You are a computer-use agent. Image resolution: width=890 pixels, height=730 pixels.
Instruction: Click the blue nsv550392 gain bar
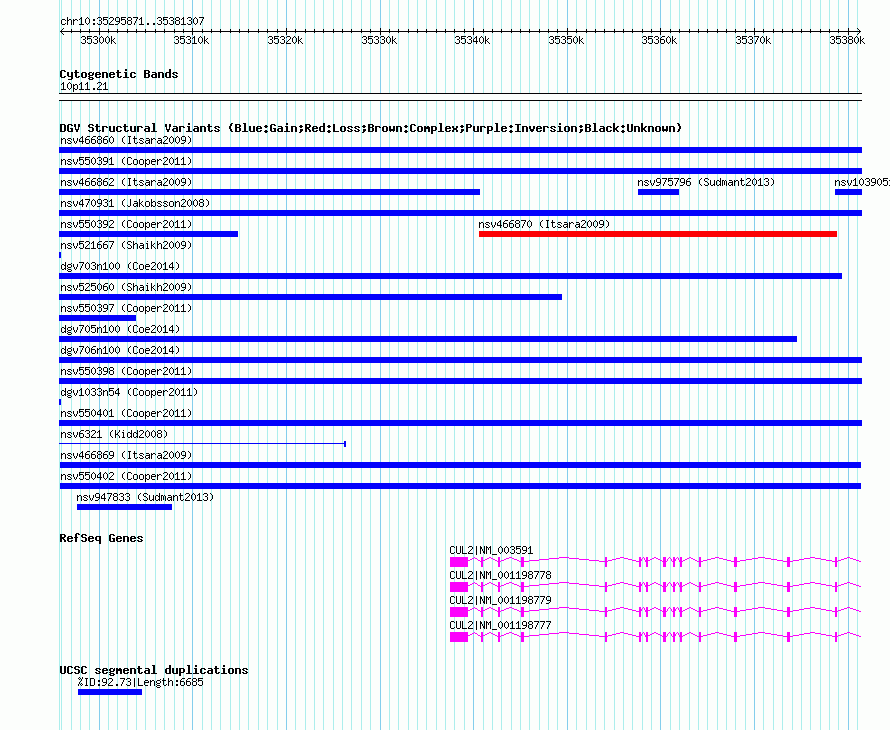pyautogui.click(x=149, y=234)
